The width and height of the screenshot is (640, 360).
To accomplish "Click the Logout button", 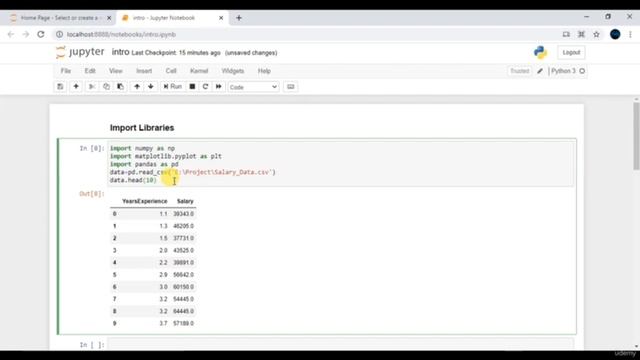I will [x=571, y=53].
